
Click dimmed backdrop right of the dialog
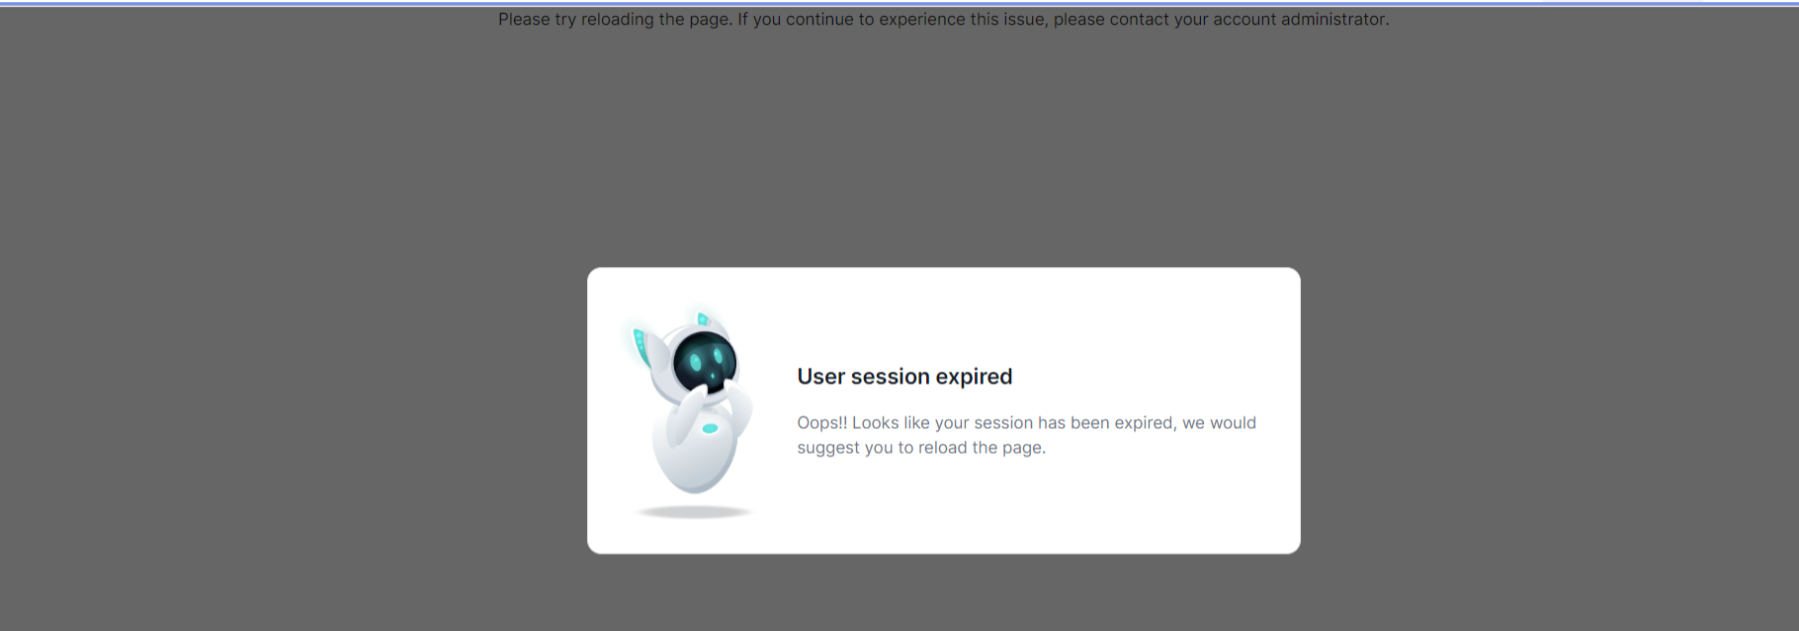(1550, 410)
